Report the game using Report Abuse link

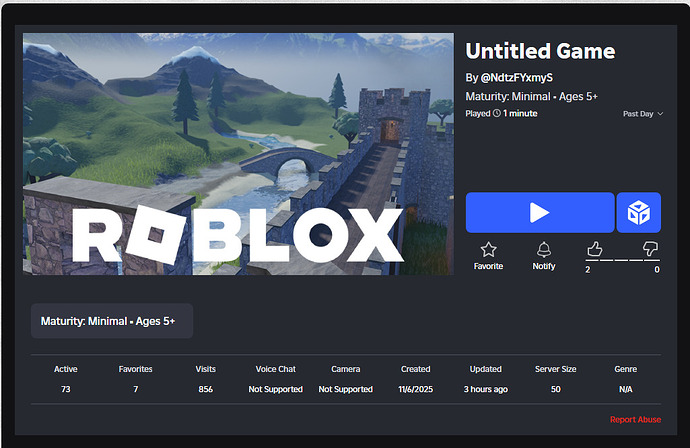635,419
